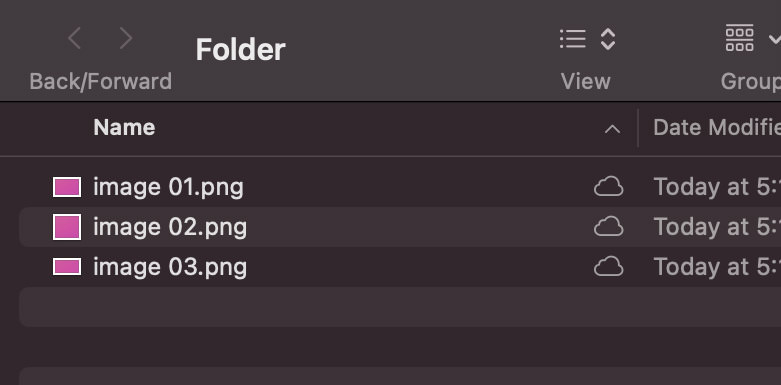The image size is (781, 385).
Task: Click the Forward arrow in toolbar
Action: [126, 38]
